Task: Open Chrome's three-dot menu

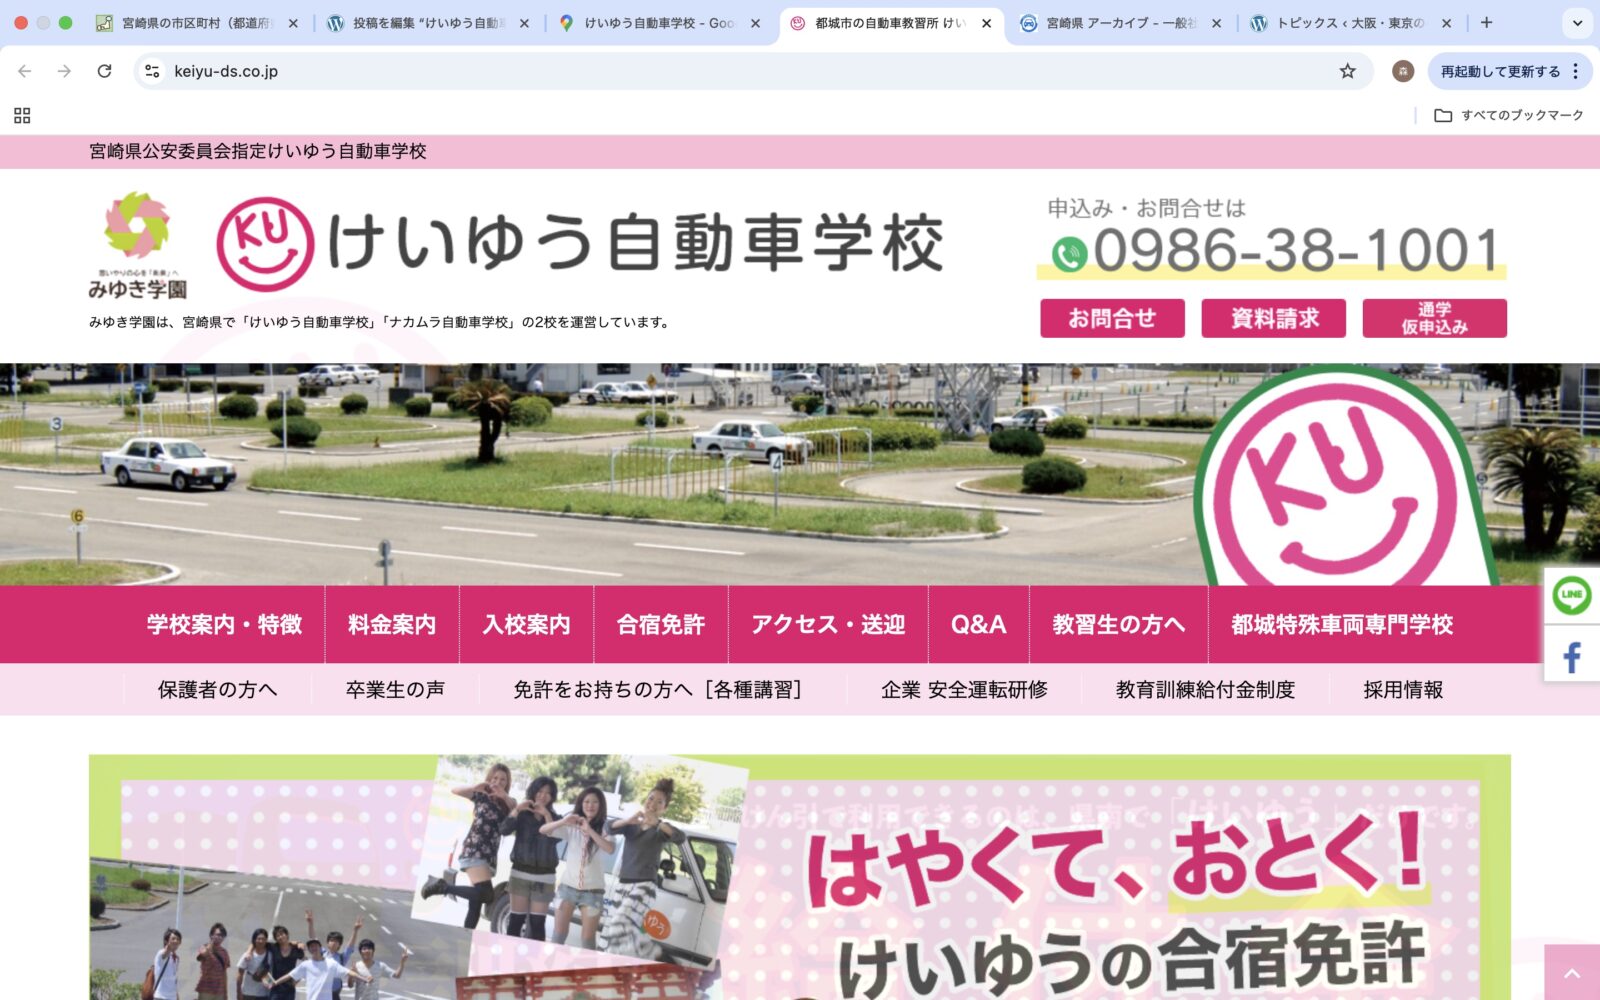Action: [1577, 71]
